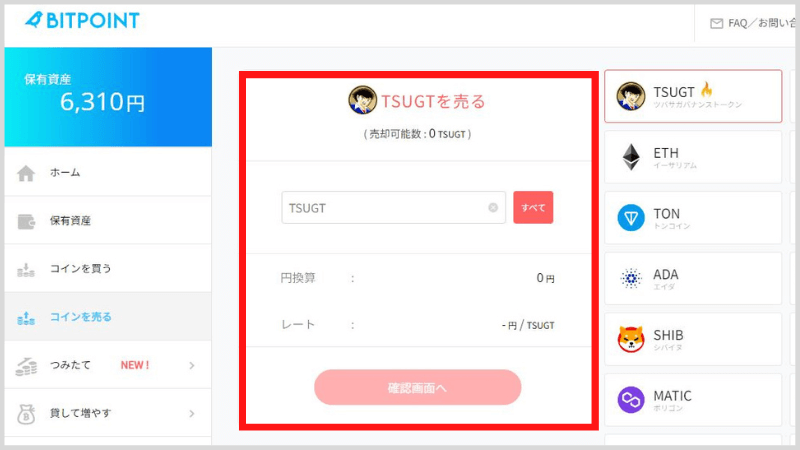The height and width of the screenshot is (450, 800).
Task: Select the TSUGT coin card
Action: click(693, 96)
